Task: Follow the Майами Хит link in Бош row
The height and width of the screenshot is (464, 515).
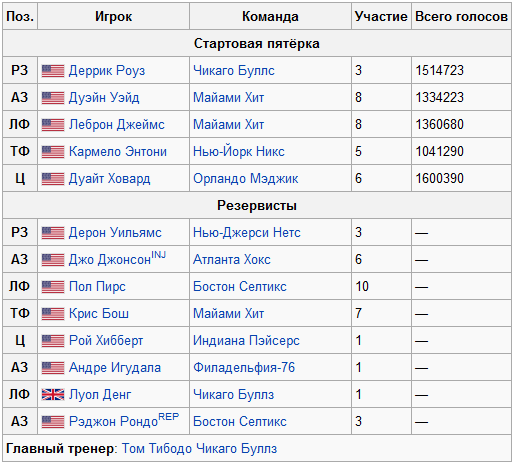Action: 228,314
